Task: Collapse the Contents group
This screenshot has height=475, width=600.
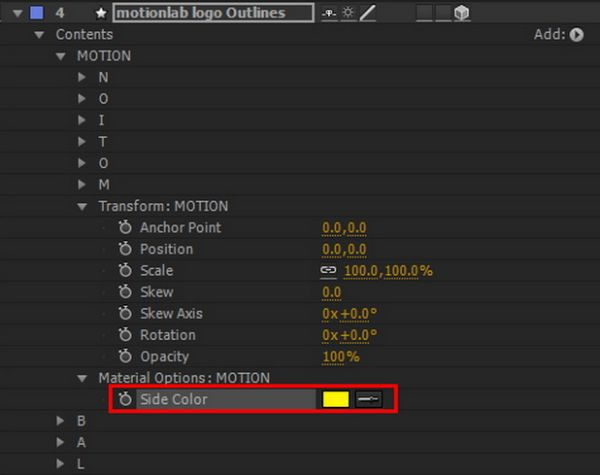Action: (x=39, y=35)
